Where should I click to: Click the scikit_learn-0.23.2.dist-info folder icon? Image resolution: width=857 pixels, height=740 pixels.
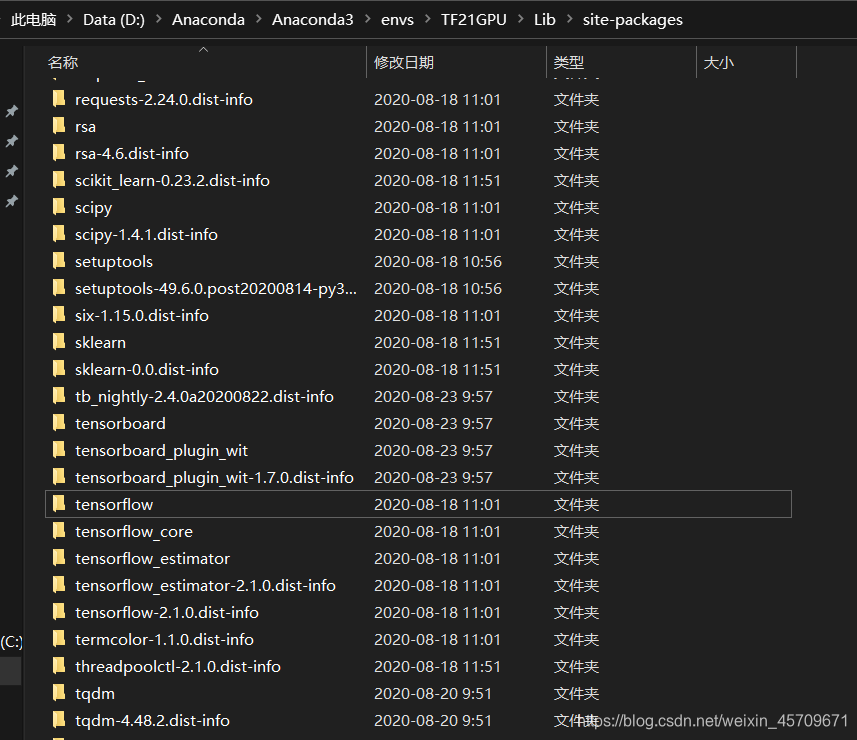[x=58, y=180]
